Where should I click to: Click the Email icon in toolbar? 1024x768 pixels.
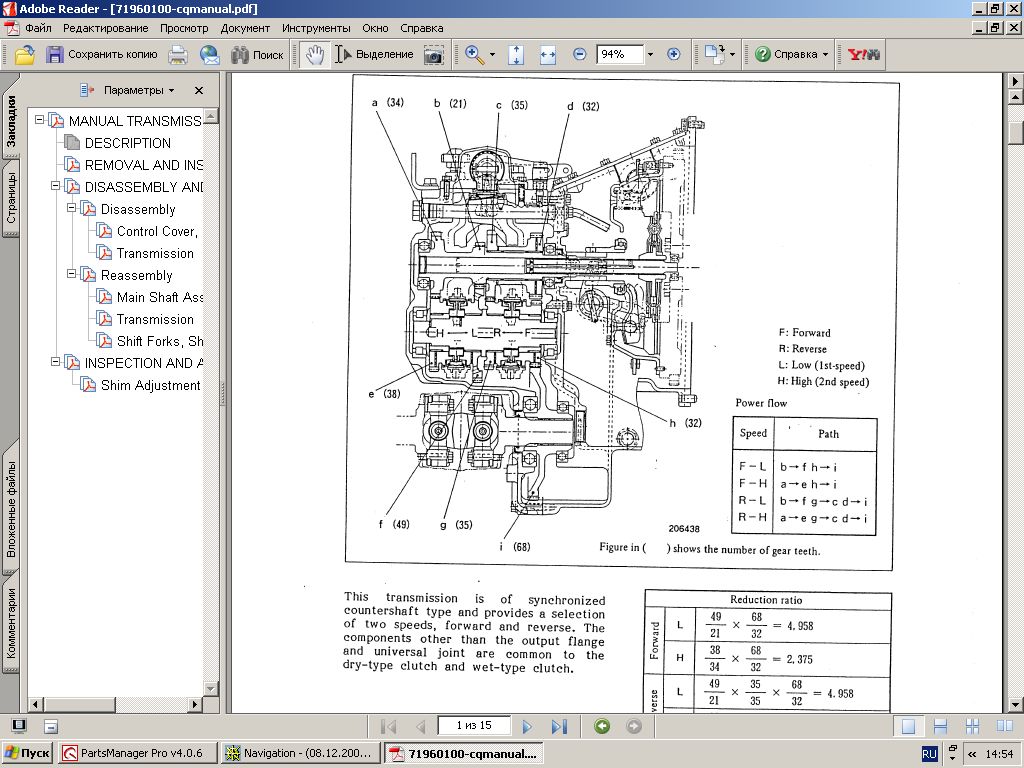point(209,55)
